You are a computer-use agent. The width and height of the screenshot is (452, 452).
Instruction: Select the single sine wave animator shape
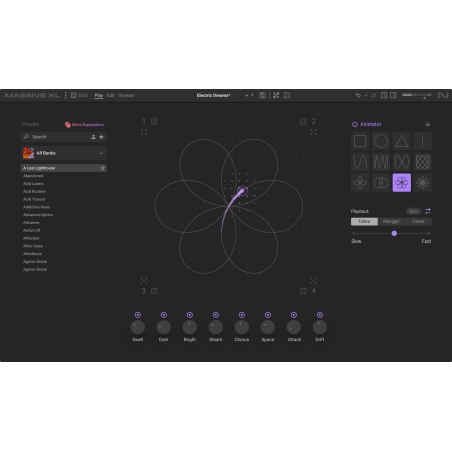coord(360,162)
